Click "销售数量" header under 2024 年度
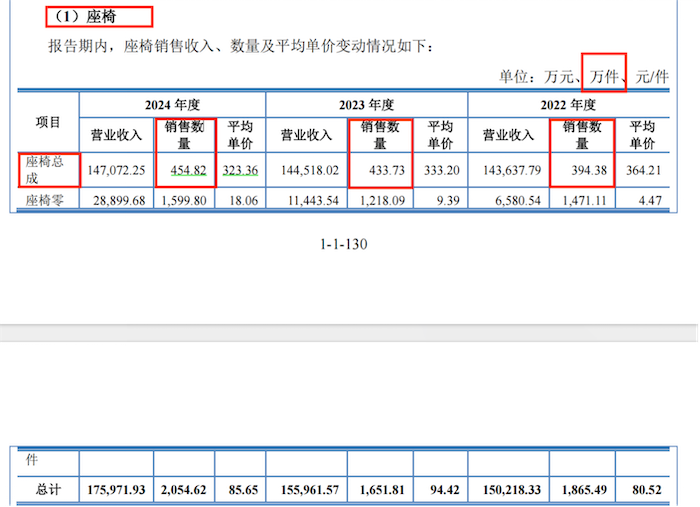Screen dimensions: 700x507 coord(184,135)
